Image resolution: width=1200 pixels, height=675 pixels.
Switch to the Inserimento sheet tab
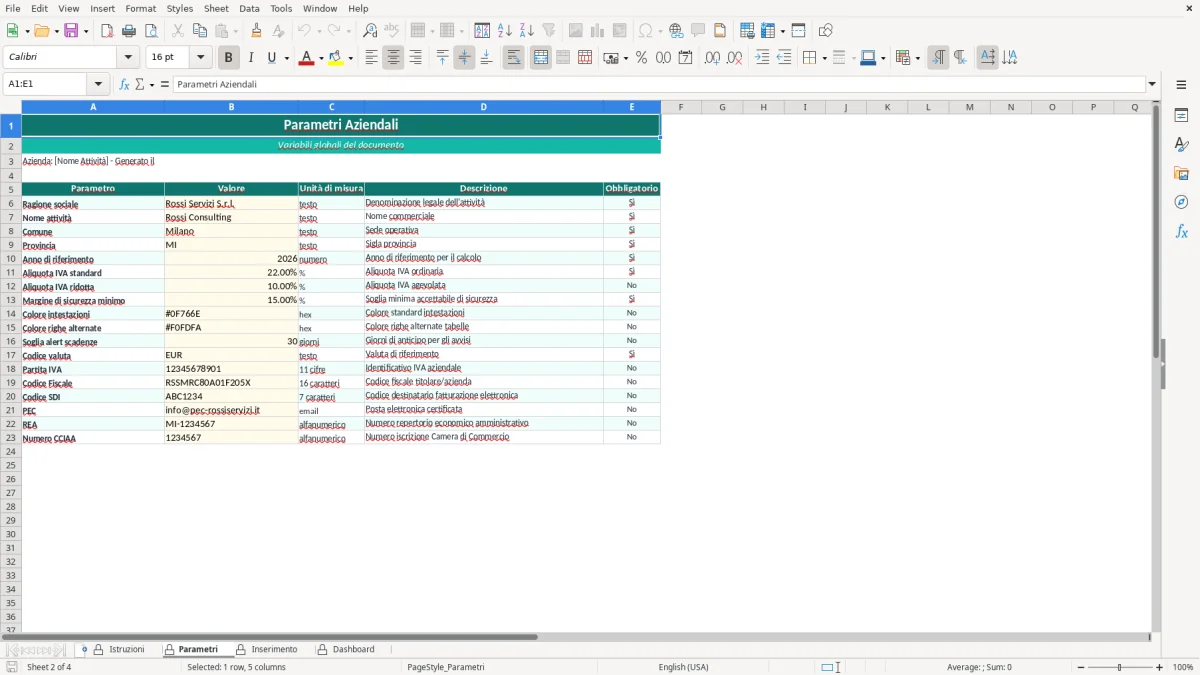[x=274, y=649]
